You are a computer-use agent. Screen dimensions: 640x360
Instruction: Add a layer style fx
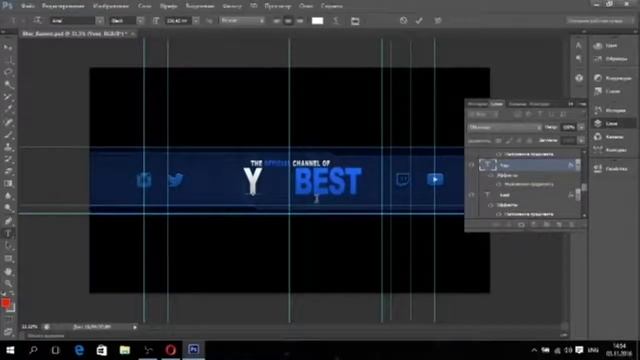pos(508,224)
